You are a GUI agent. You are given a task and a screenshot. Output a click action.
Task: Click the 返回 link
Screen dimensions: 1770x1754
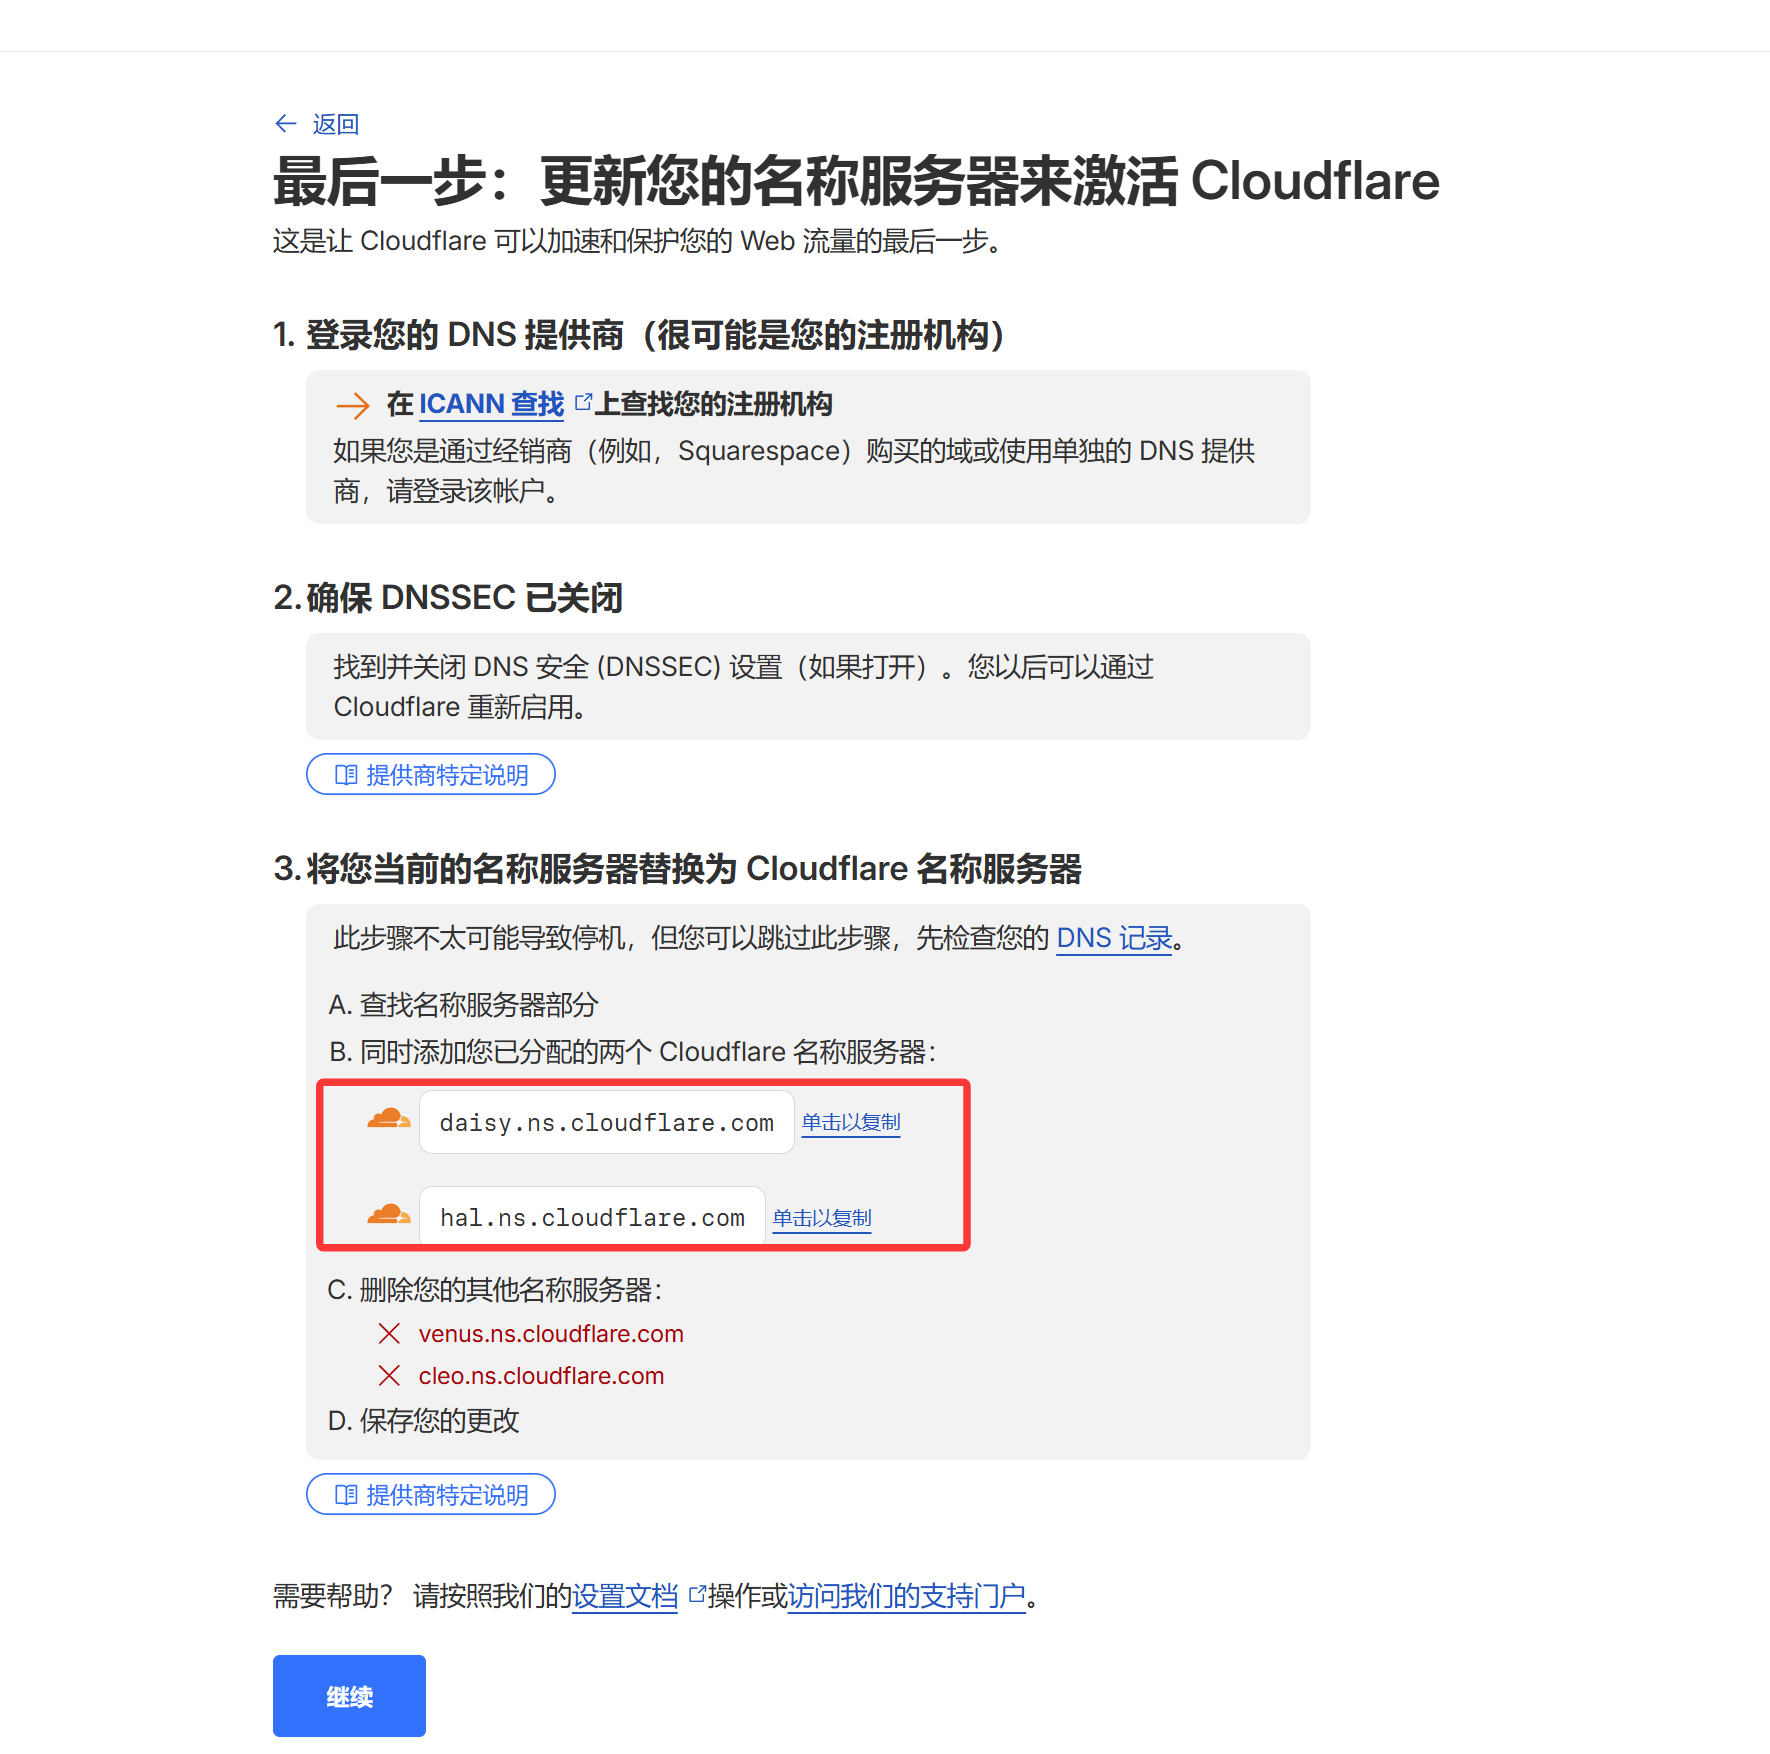[335, 123]
